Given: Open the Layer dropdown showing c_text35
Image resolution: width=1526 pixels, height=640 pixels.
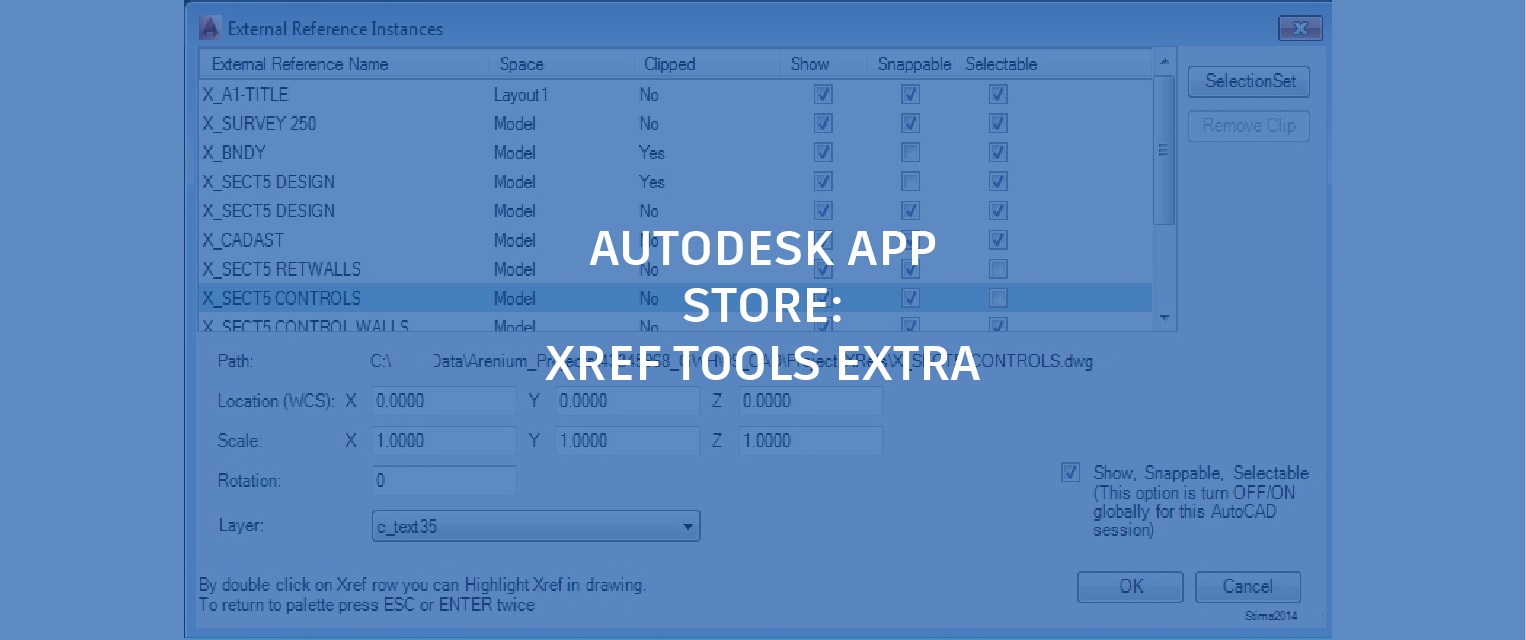Looking at the screenshot, I should (536, 526).
